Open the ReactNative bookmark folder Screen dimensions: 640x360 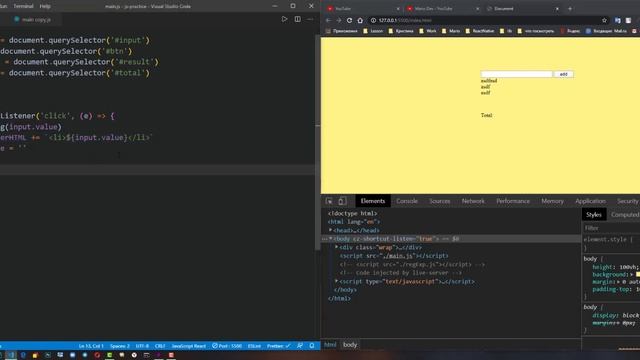coord(480,31)
